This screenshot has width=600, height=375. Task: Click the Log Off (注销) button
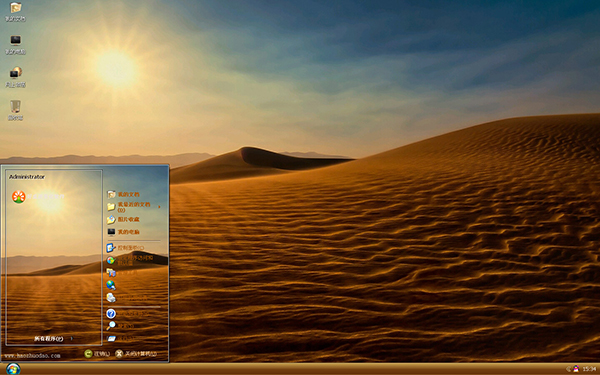[97, 354]
